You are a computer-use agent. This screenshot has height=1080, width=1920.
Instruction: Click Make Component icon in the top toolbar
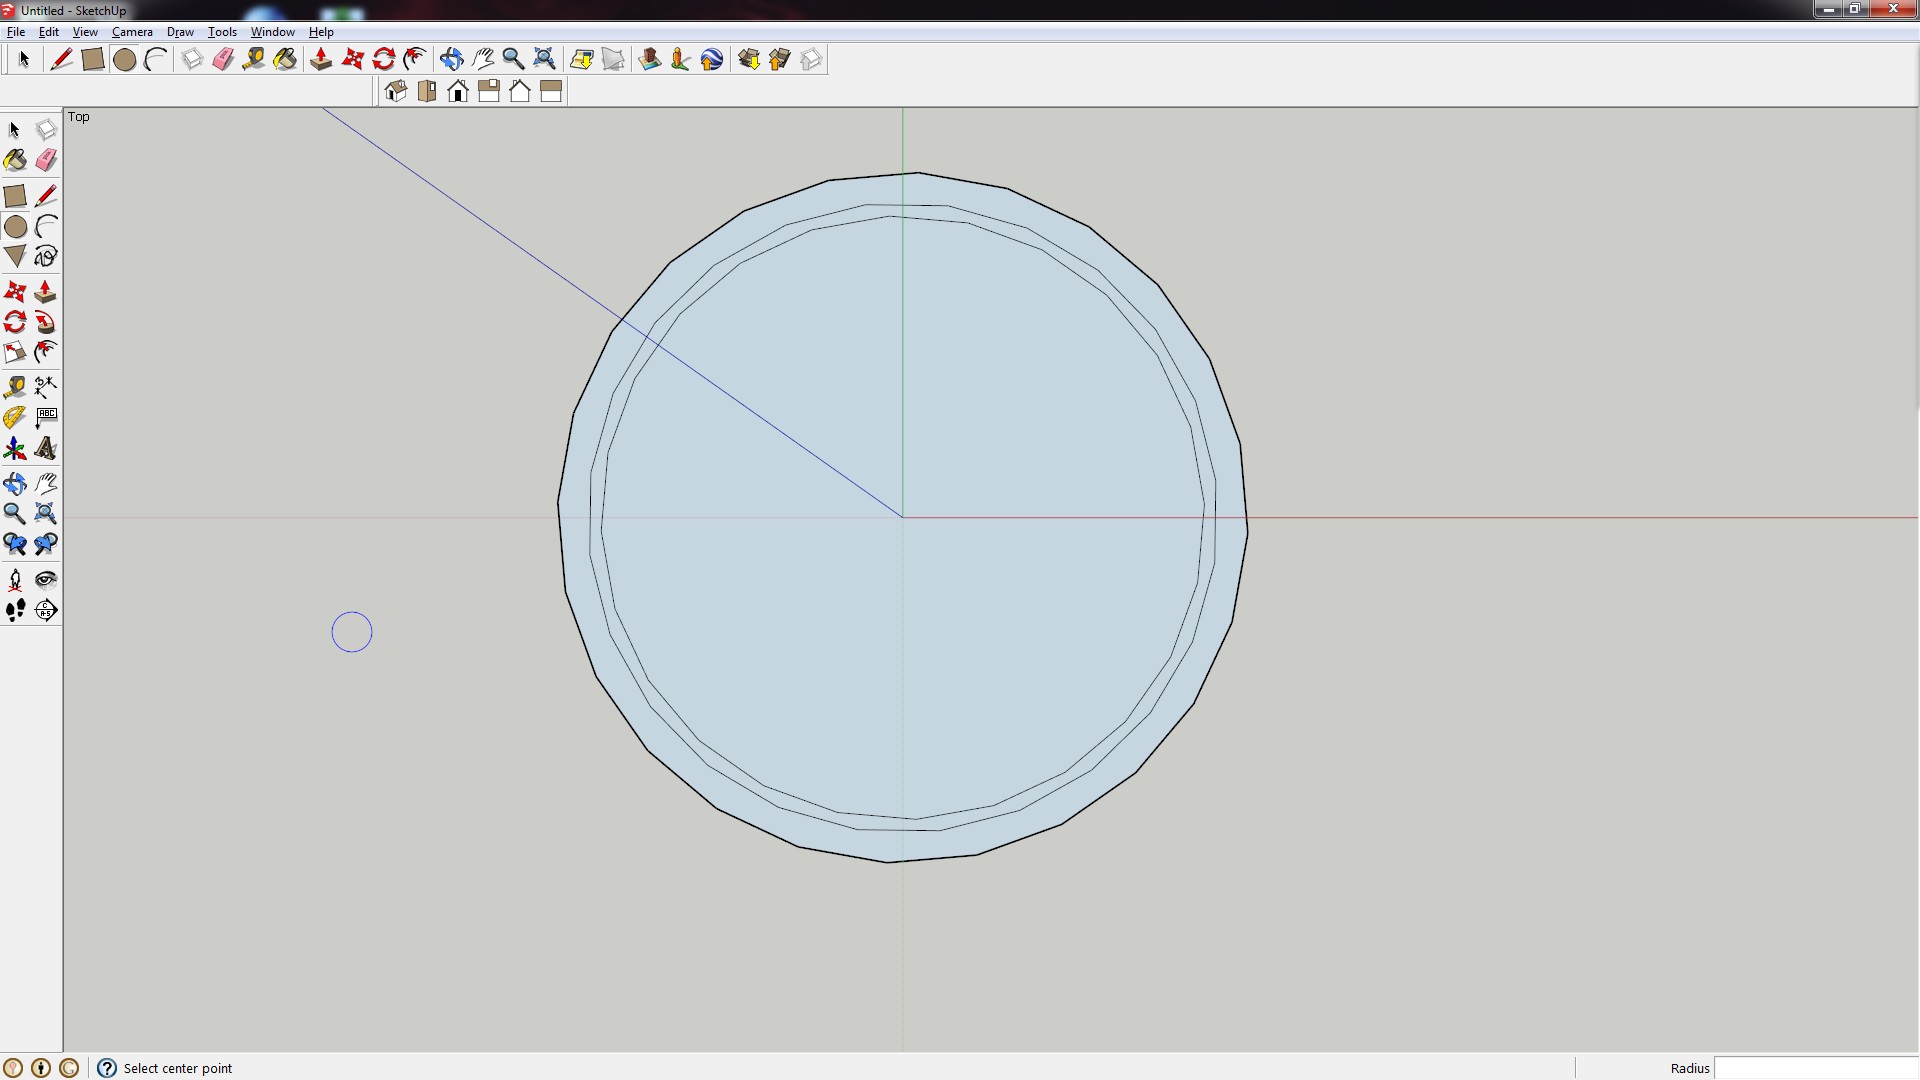click(x=192, y=60)
